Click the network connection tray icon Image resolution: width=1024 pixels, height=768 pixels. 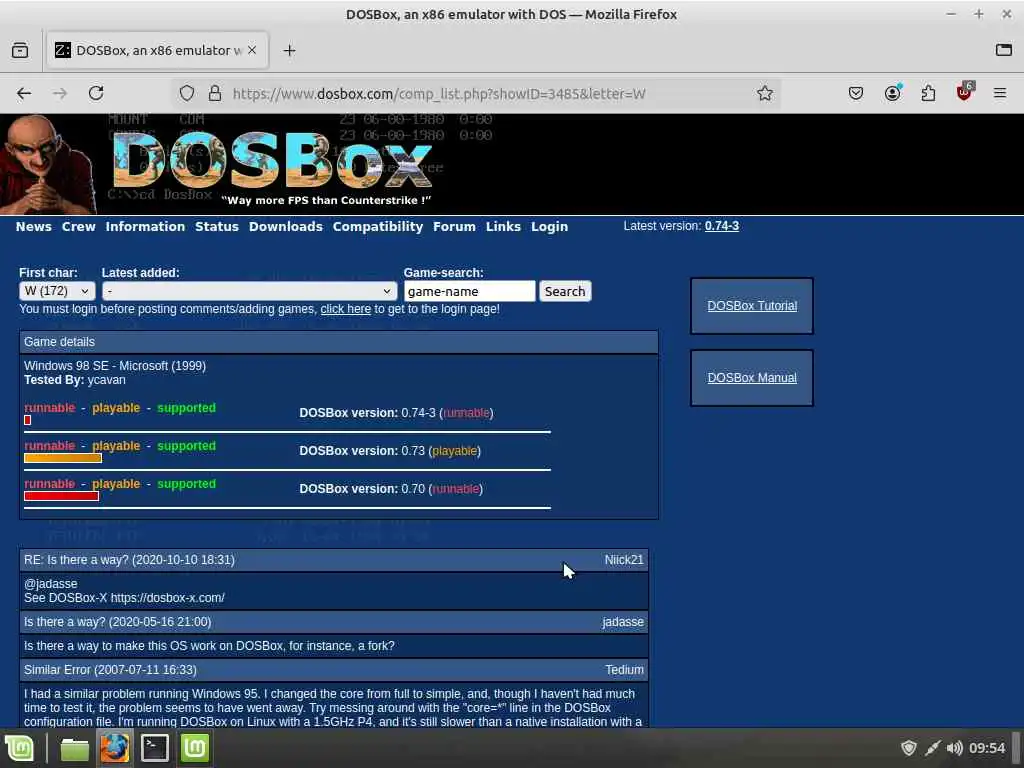coord(933,748)
